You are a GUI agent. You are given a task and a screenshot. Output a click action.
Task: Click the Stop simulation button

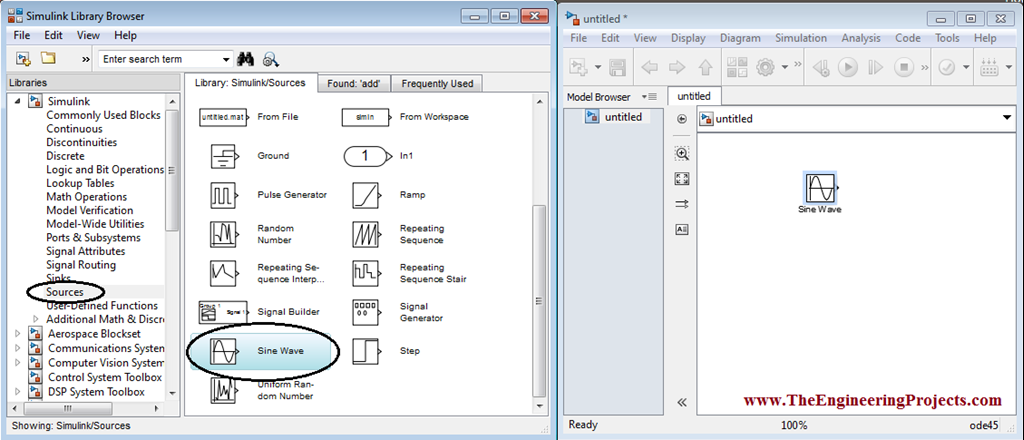coord(904,68)
